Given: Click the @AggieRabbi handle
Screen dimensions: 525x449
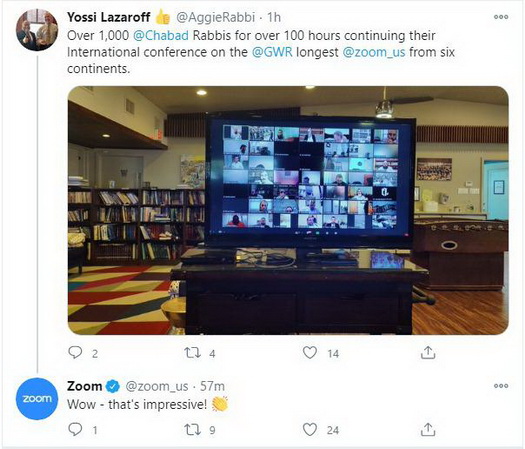Looking at the screenshot, I should click(x=215, y=17).
